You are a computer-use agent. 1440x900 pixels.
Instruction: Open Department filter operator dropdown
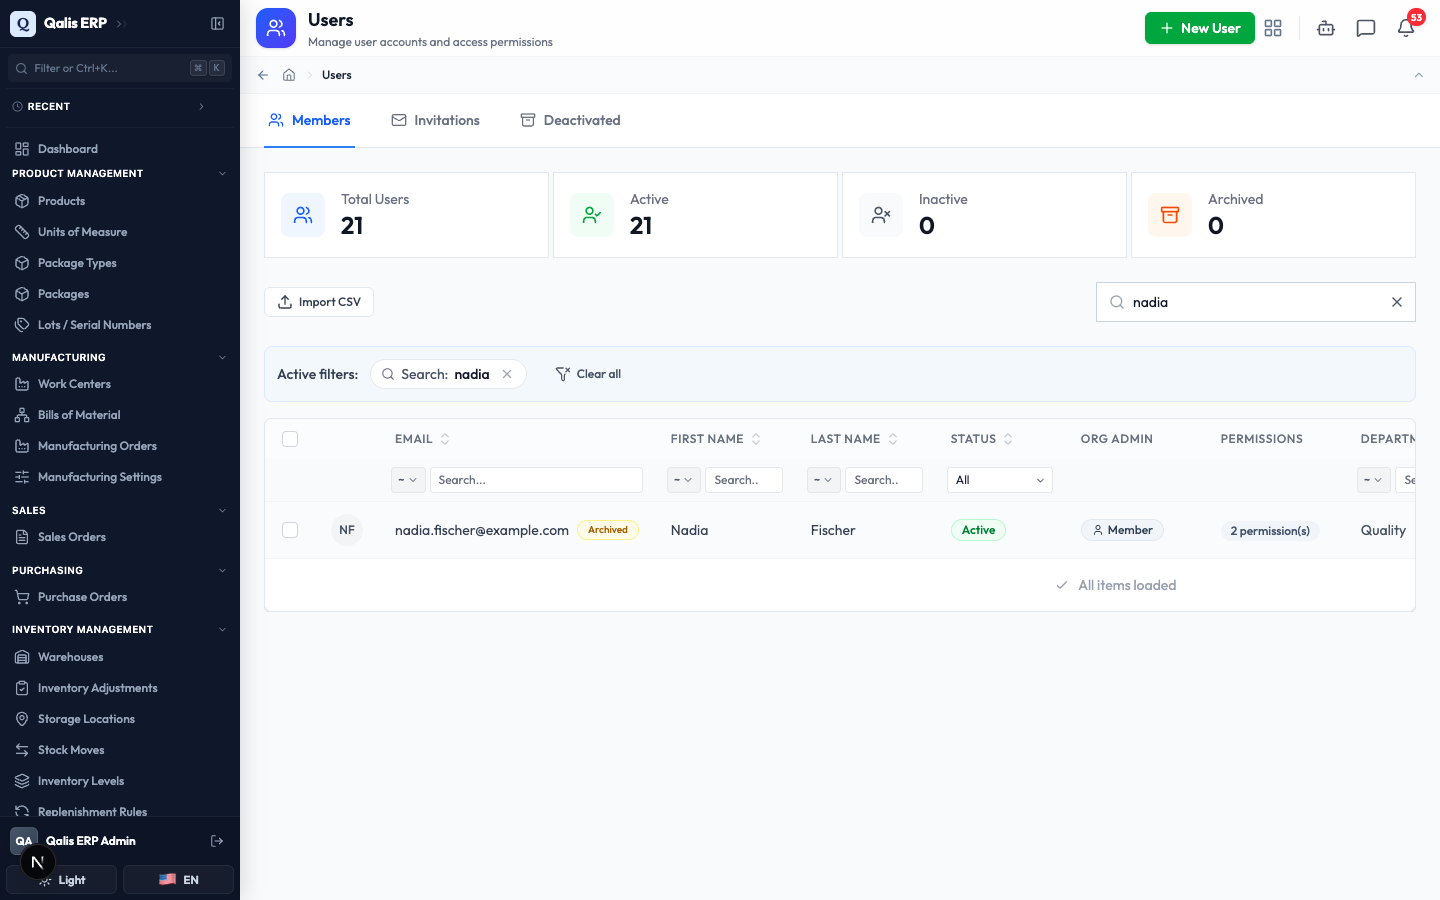pos(1374,480)
